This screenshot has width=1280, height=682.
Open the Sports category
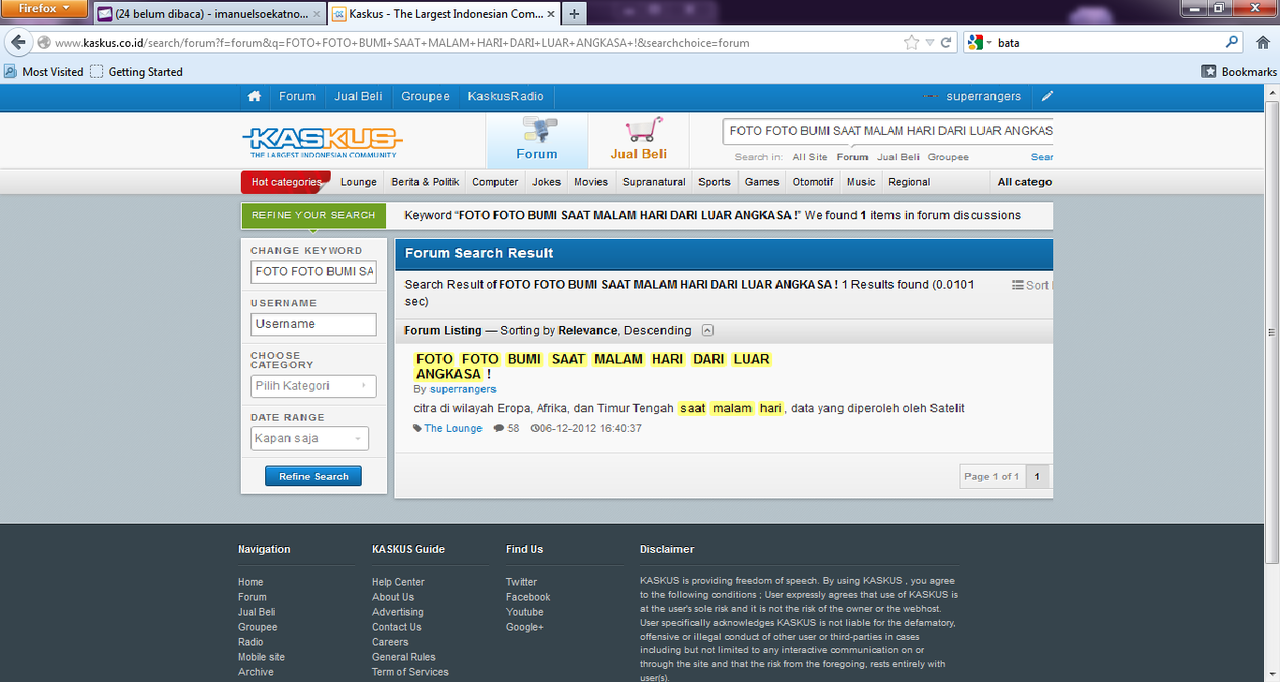click(x=714, y=182)
